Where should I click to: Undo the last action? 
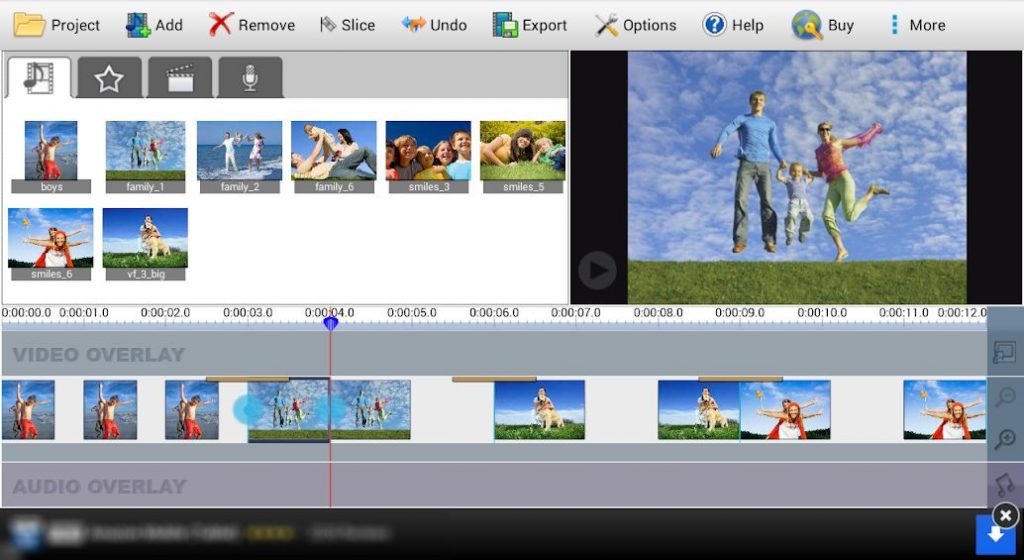[x=434, y=25]
